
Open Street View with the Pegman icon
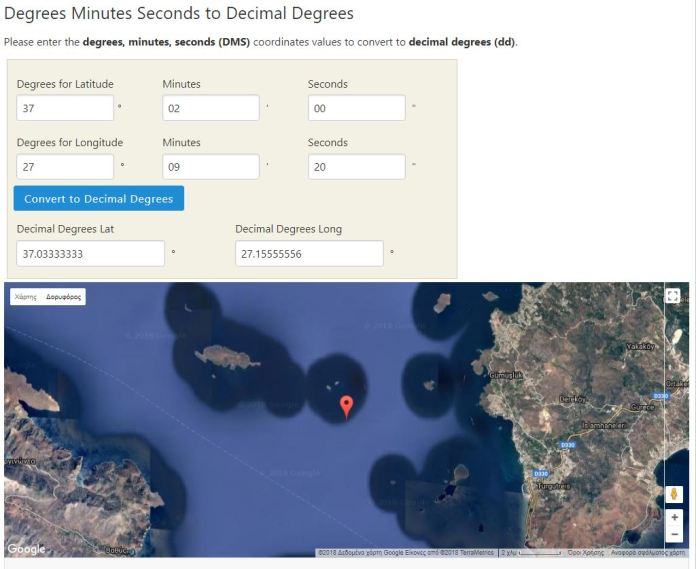pyautogui.click(x=674, y=495)
